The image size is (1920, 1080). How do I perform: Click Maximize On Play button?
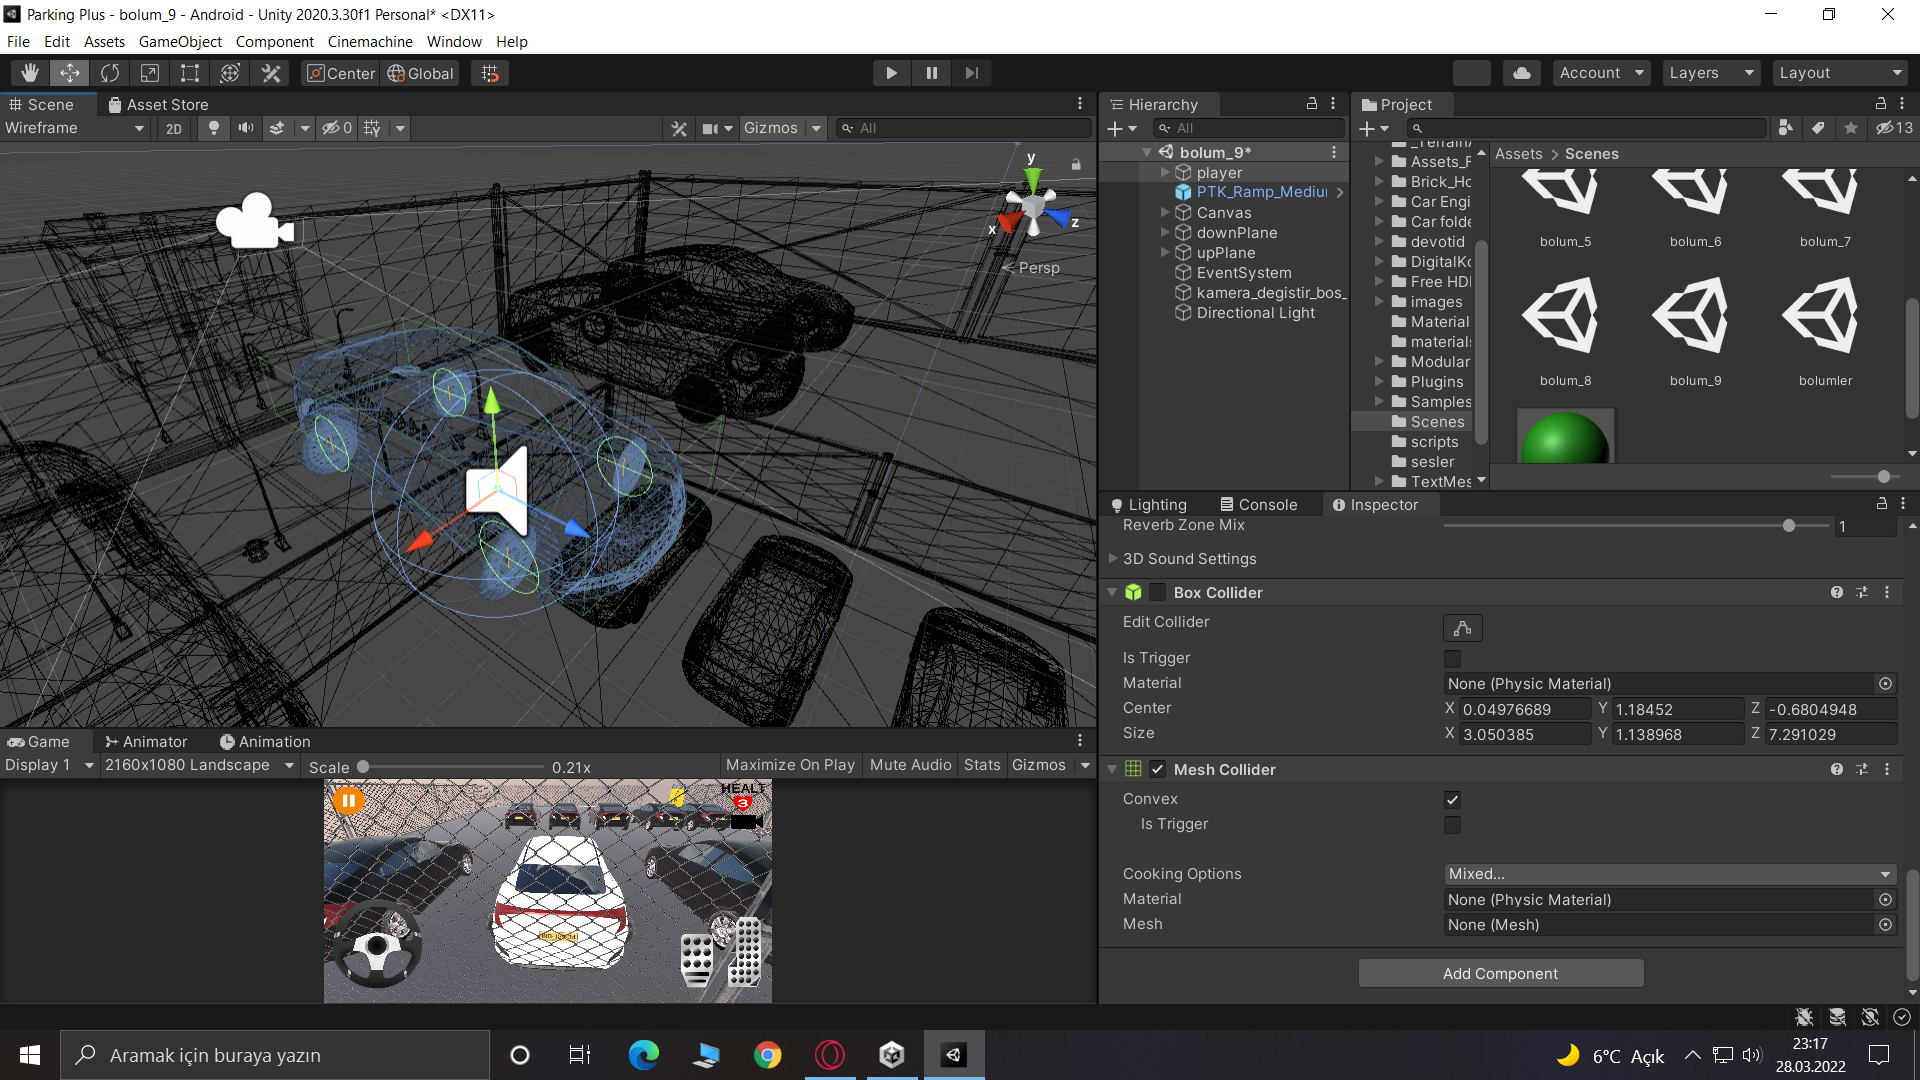[x=790, y=765]
